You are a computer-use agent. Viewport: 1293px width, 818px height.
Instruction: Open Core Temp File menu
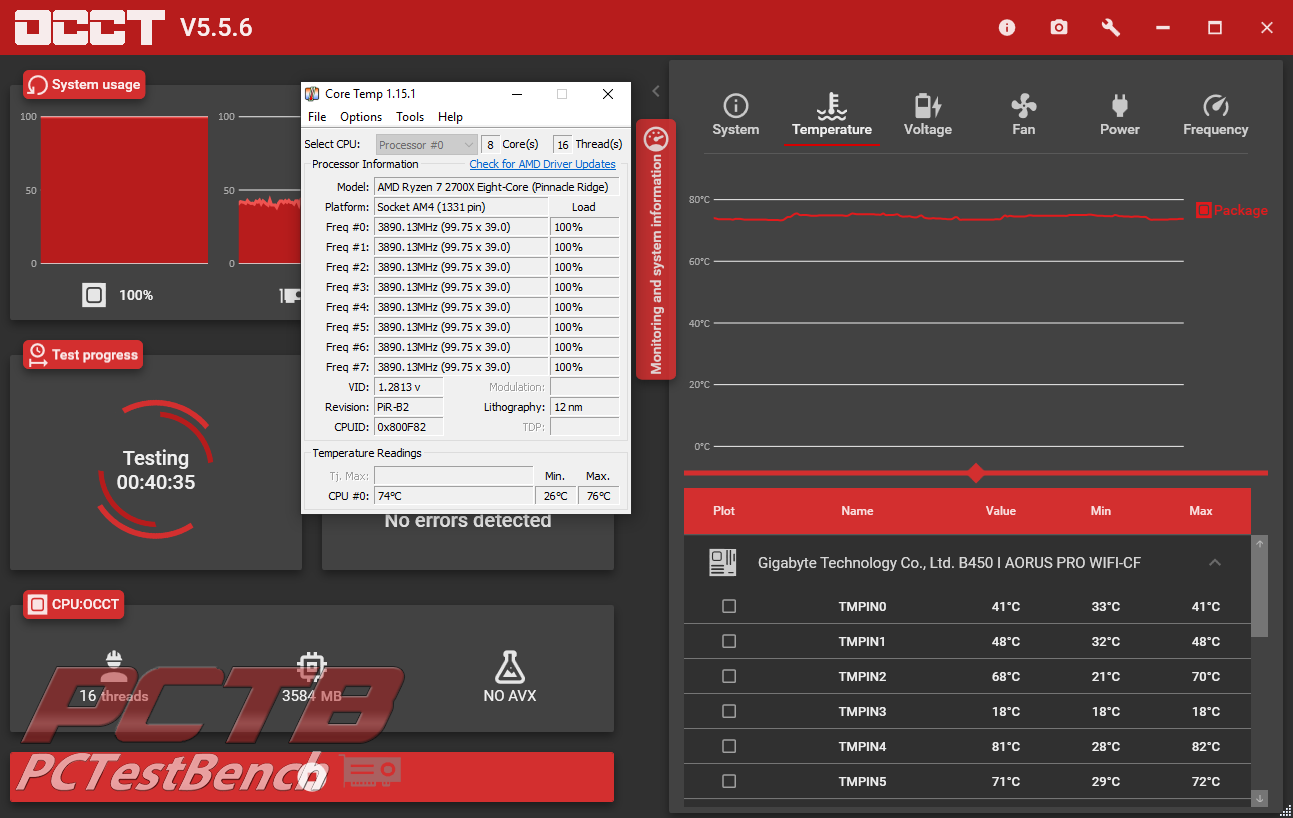coord(317,117)
